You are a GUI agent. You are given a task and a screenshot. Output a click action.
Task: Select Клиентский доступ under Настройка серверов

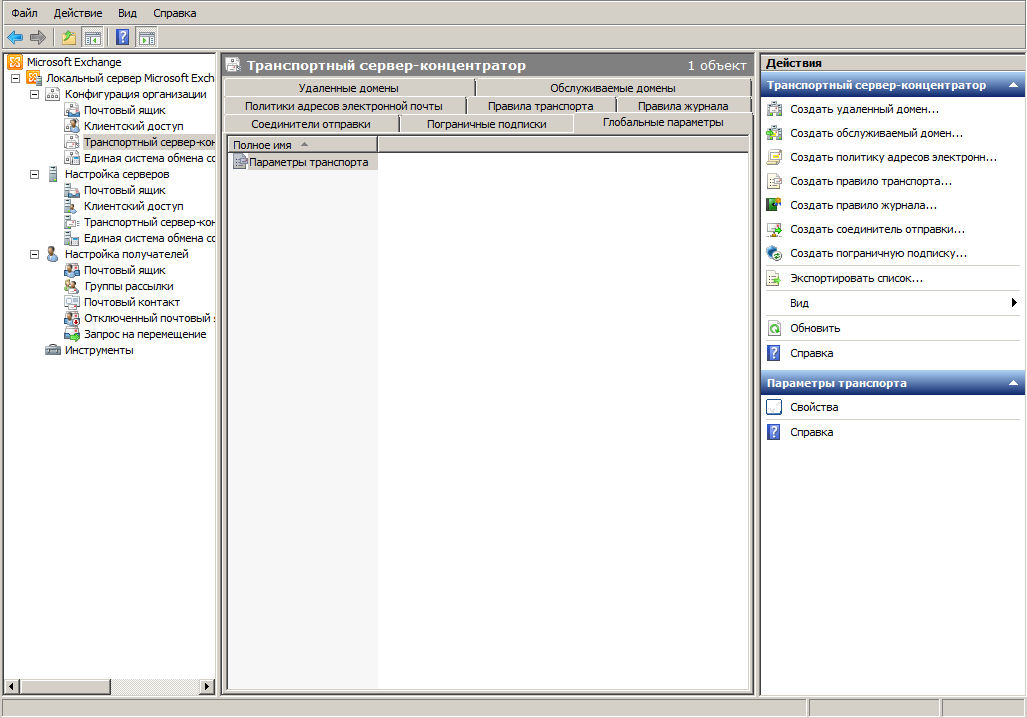click(x=134, y=206)
